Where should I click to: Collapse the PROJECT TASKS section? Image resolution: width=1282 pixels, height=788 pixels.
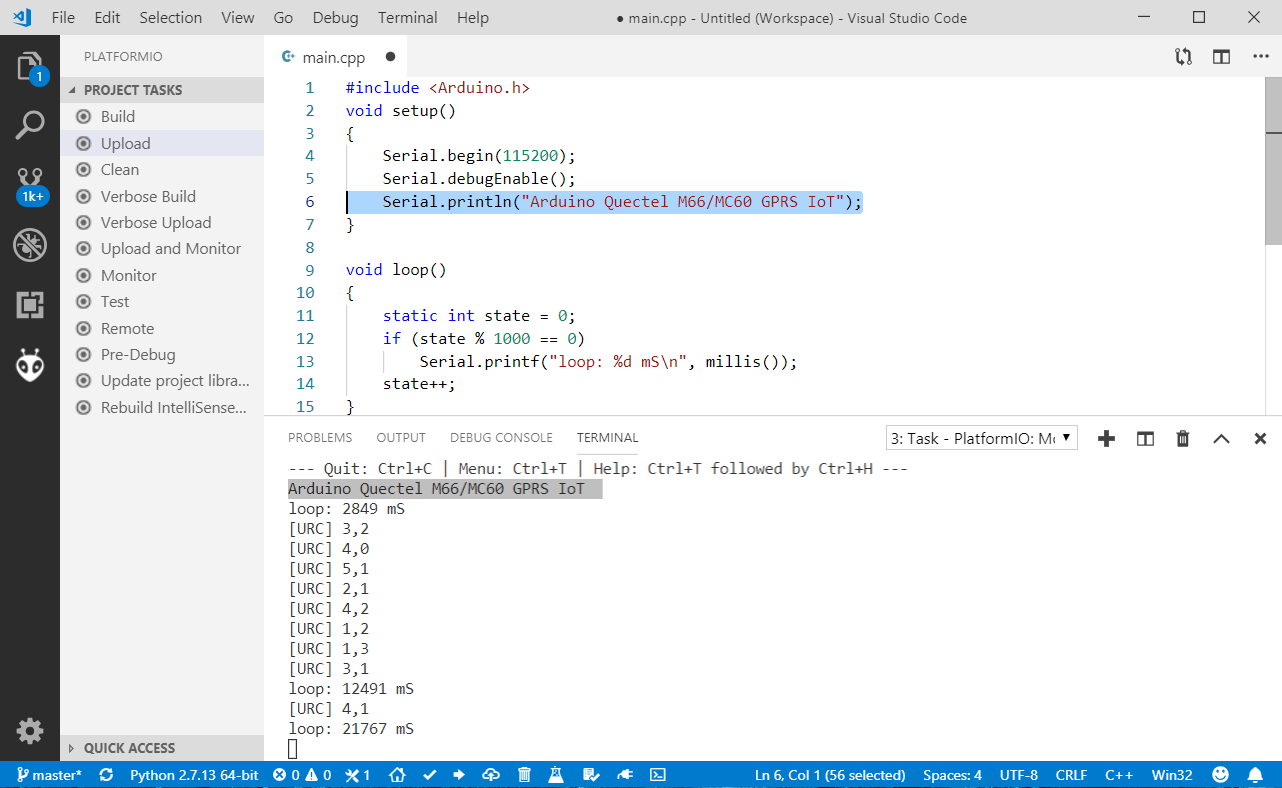pos(162,90)
